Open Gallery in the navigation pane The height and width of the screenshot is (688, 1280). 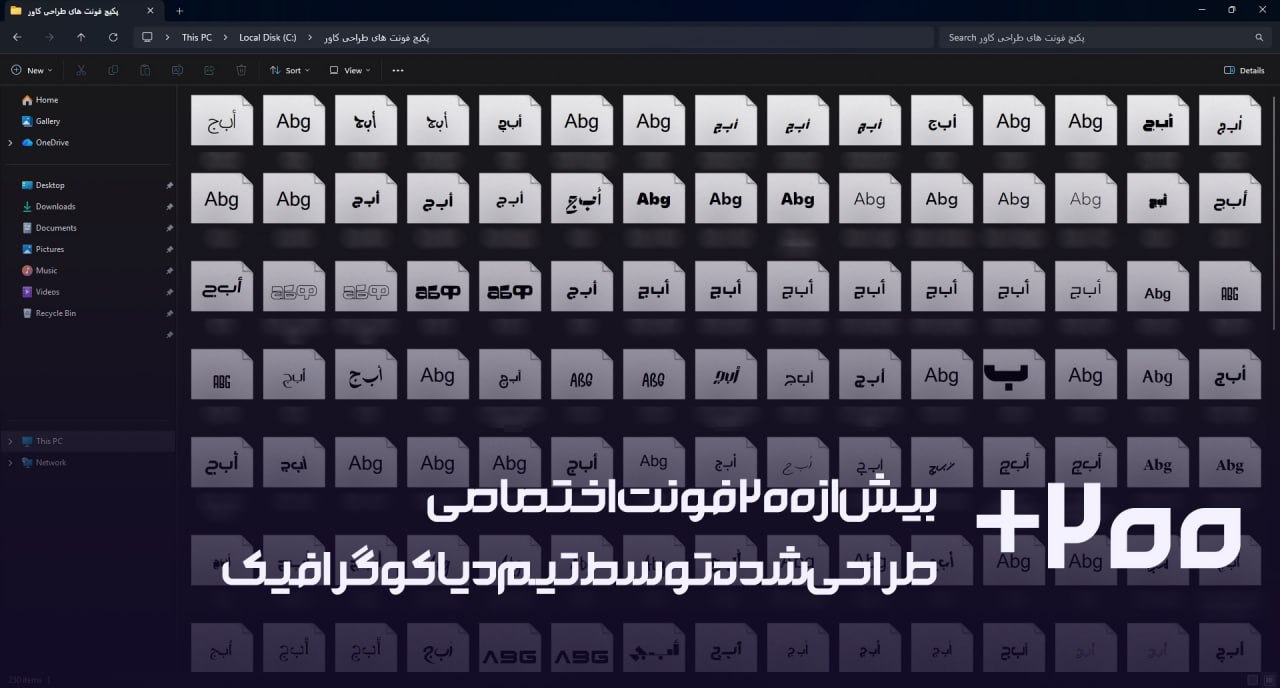click(x=41, y=121)
